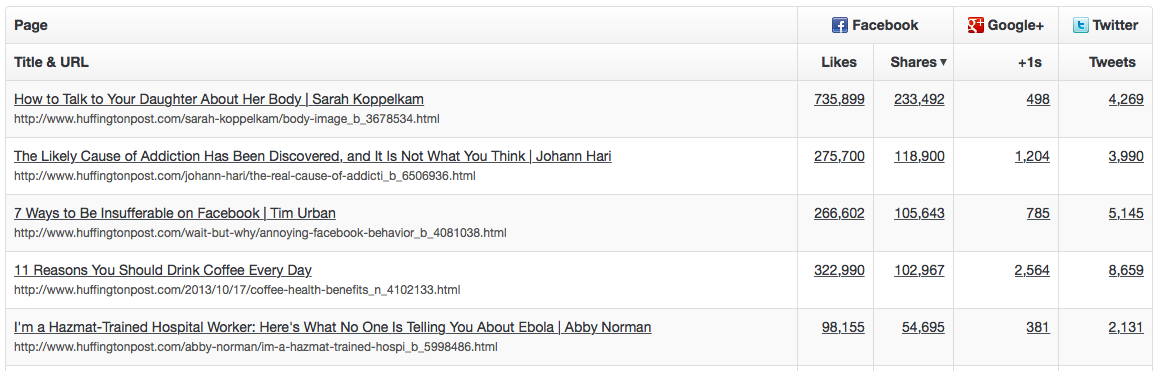Sort by +1s column header
The image size is (1159, 371).
[x=1030, y=62]
